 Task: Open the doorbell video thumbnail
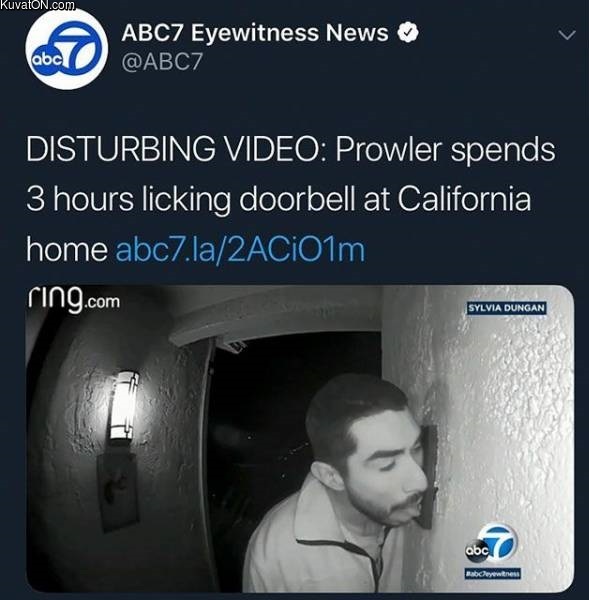[x=300, y=439]
